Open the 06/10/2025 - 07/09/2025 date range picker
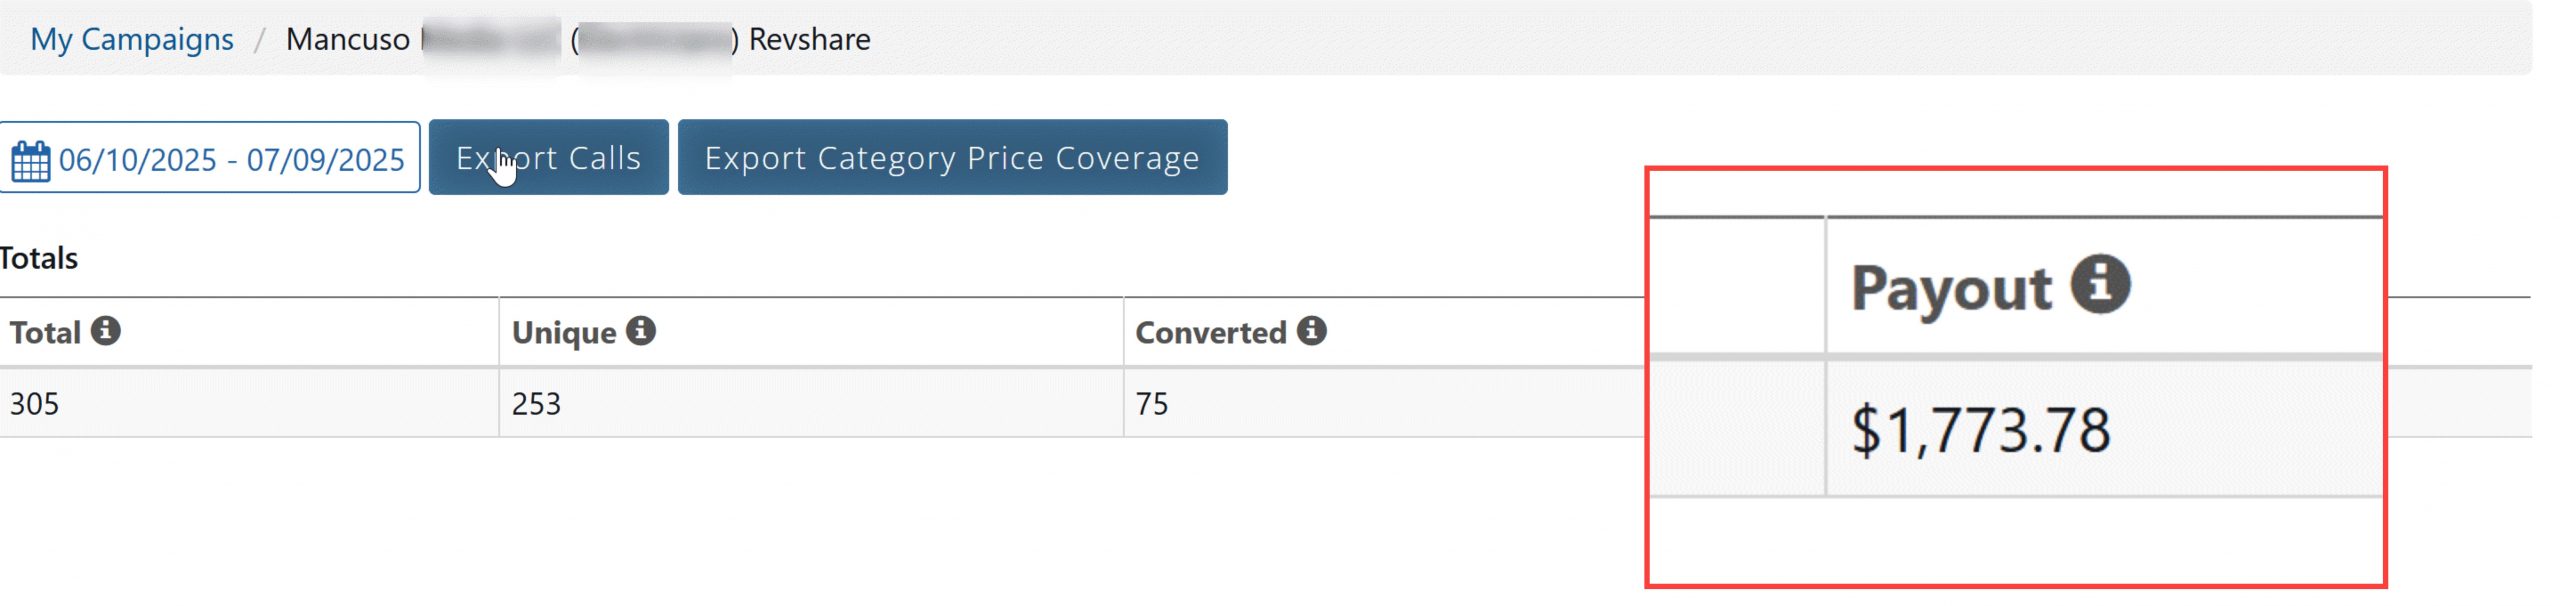This screenshot has width=2560, height=606. [231, 159]
